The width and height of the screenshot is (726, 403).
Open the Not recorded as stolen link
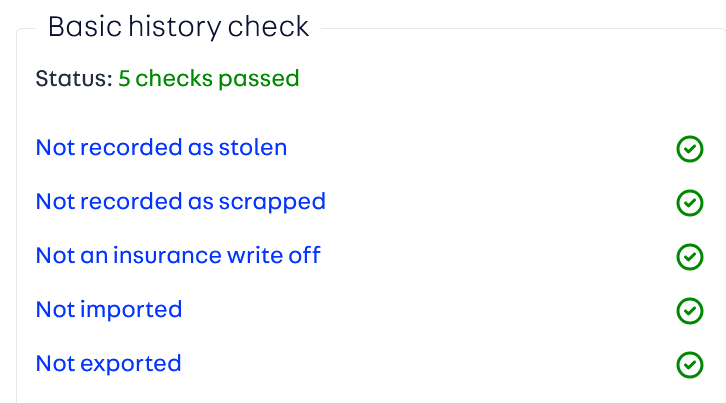click(x=161, y=148)
